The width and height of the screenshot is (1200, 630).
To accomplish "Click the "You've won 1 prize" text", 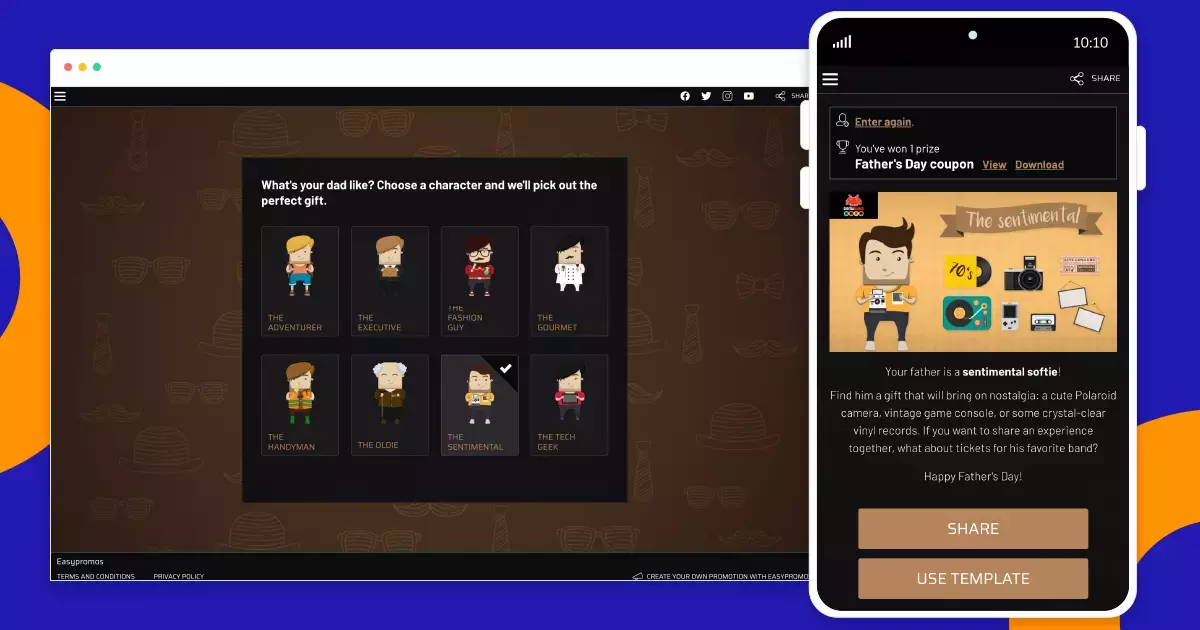I will [x=897, y=149].
